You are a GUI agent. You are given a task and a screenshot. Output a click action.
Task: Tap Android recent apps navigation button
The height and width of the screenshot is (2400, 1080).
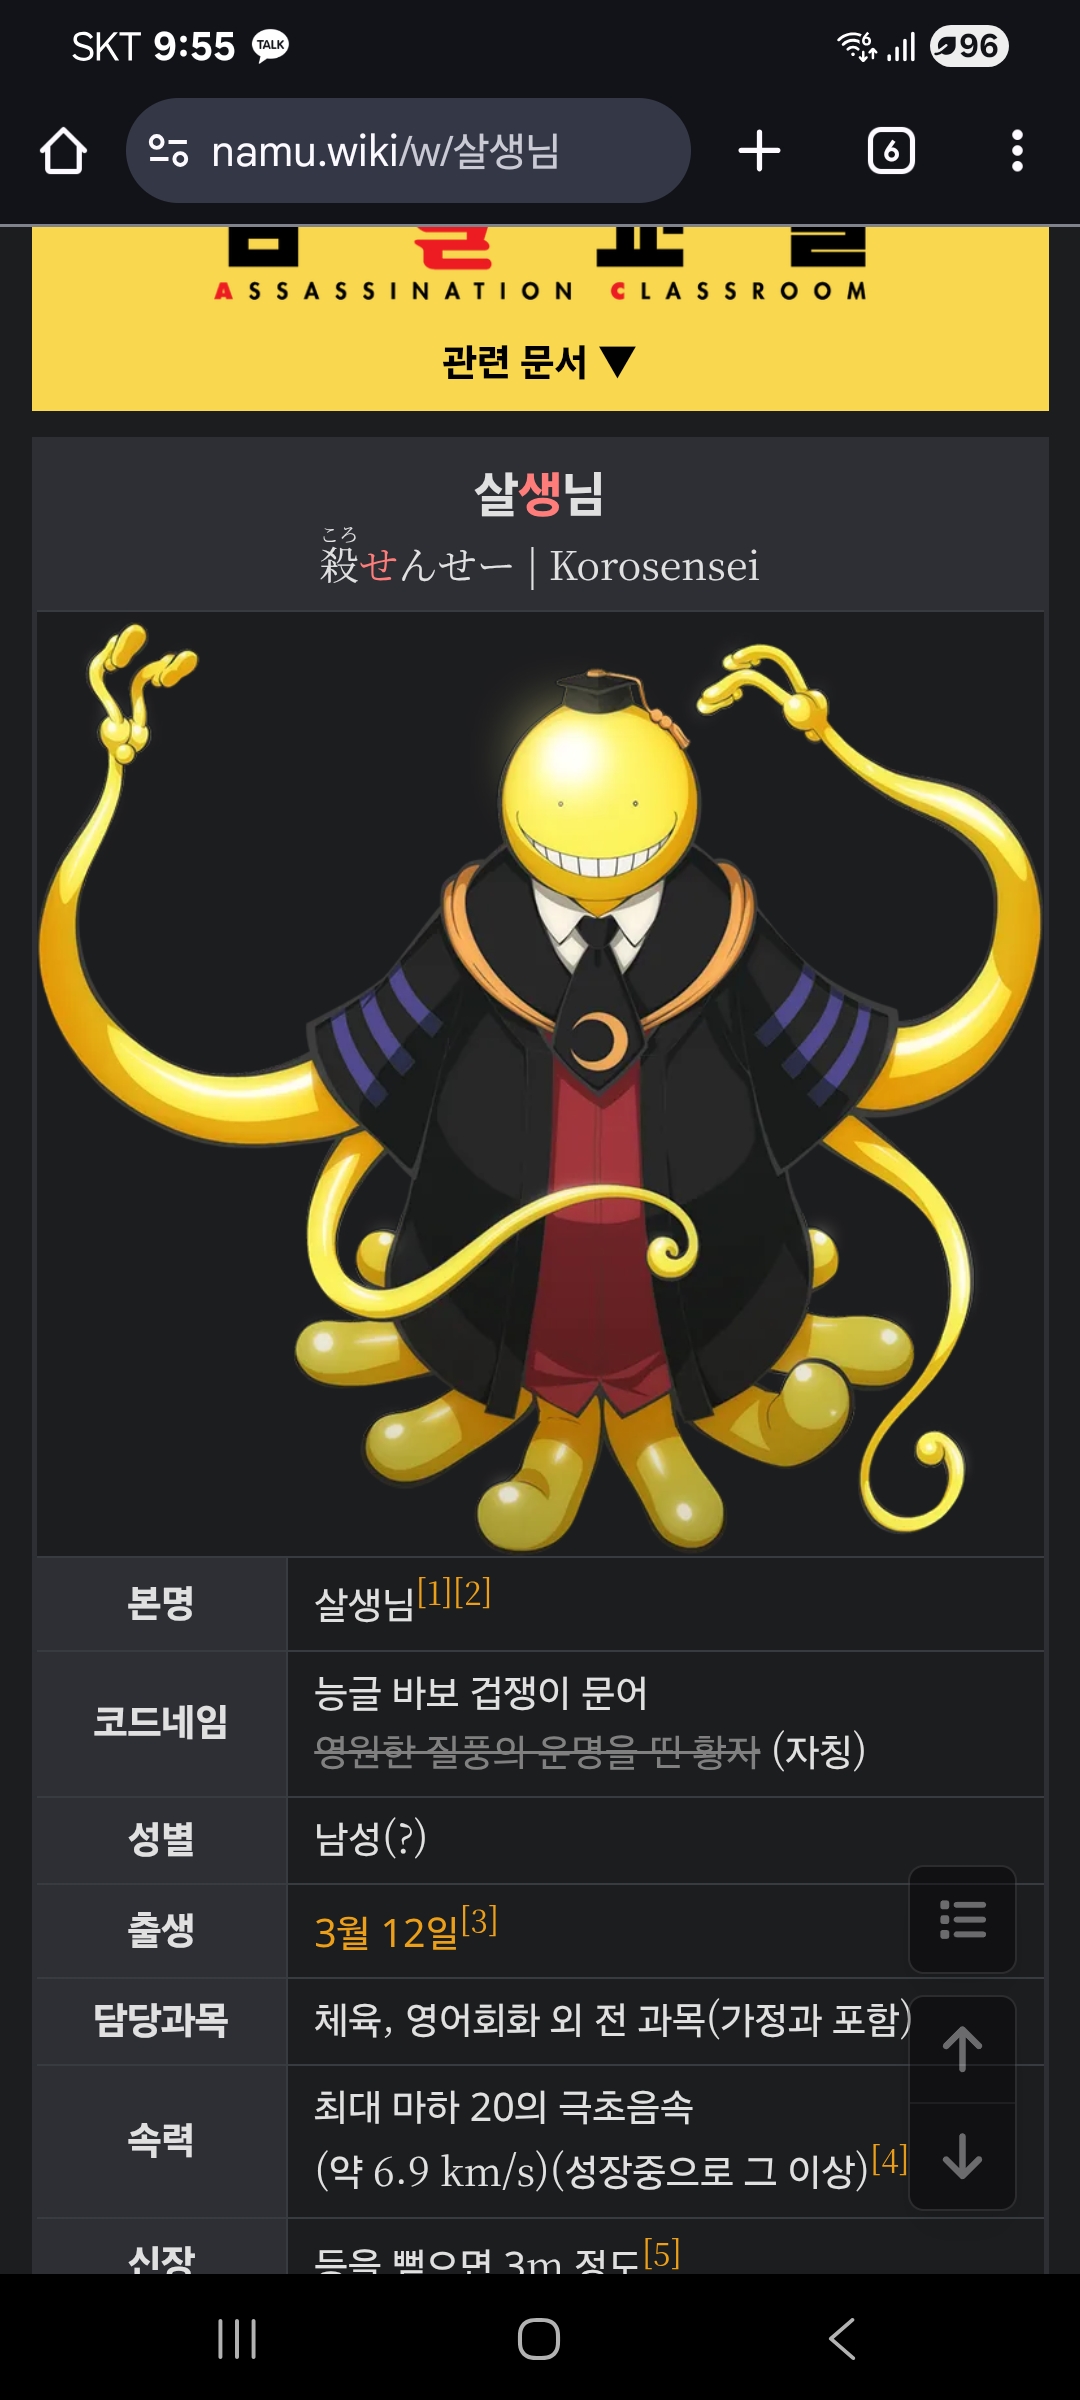[x=237, y=2339]
